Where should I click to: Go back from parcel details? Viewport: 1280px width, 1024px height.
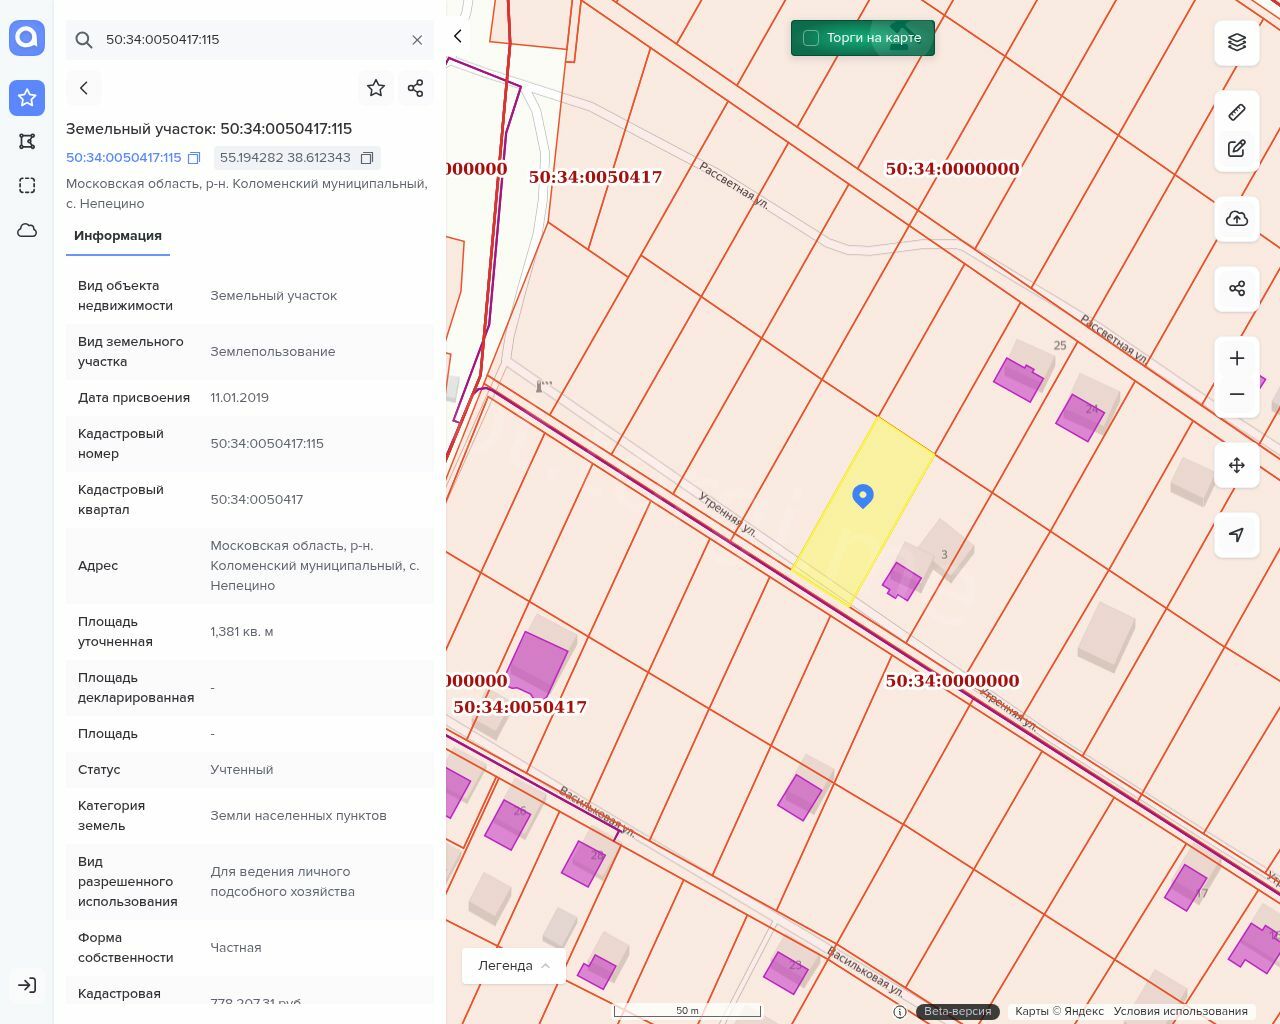tap(84, 88)
